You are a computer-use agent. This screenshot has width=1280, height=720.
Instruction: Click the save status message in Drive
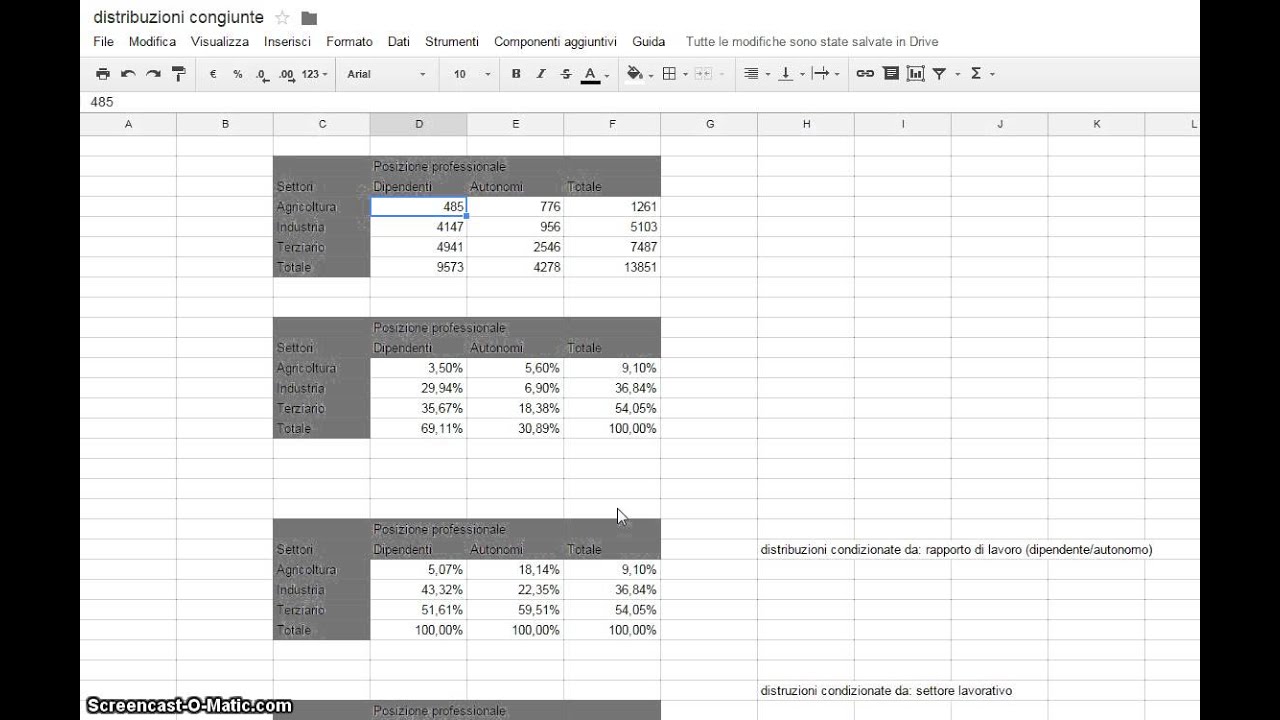[x=812, y=42]
